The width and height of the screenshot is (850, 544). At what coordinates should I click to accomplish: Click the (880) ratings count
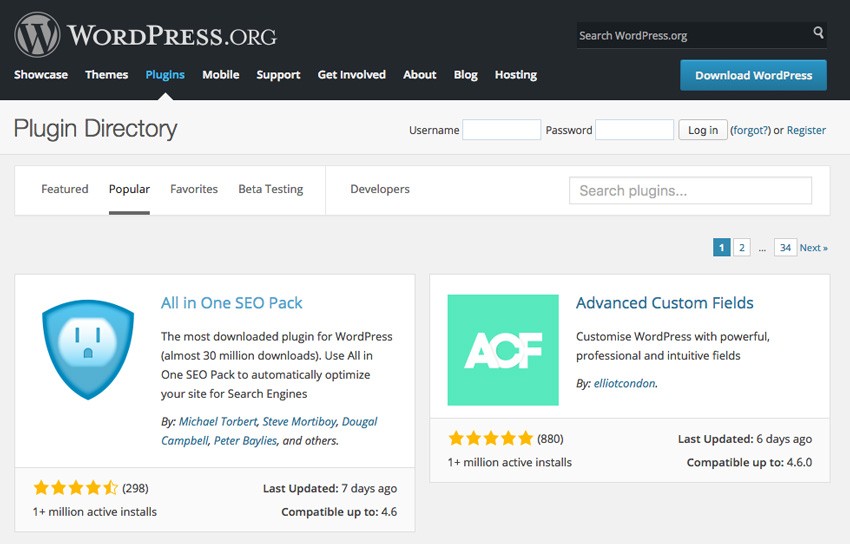[x=550, y=439]
